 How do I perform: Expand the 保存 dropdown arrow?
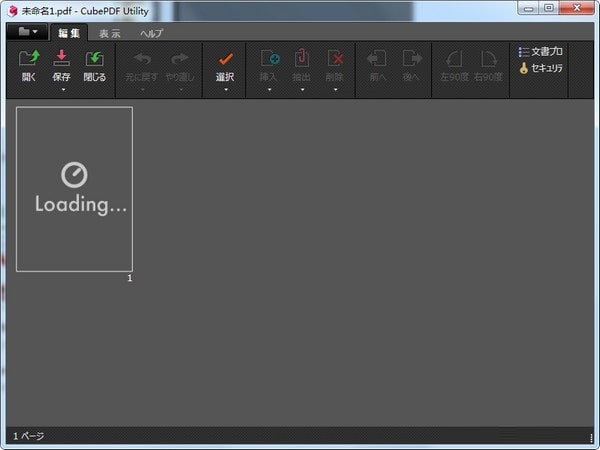point(64,90)
